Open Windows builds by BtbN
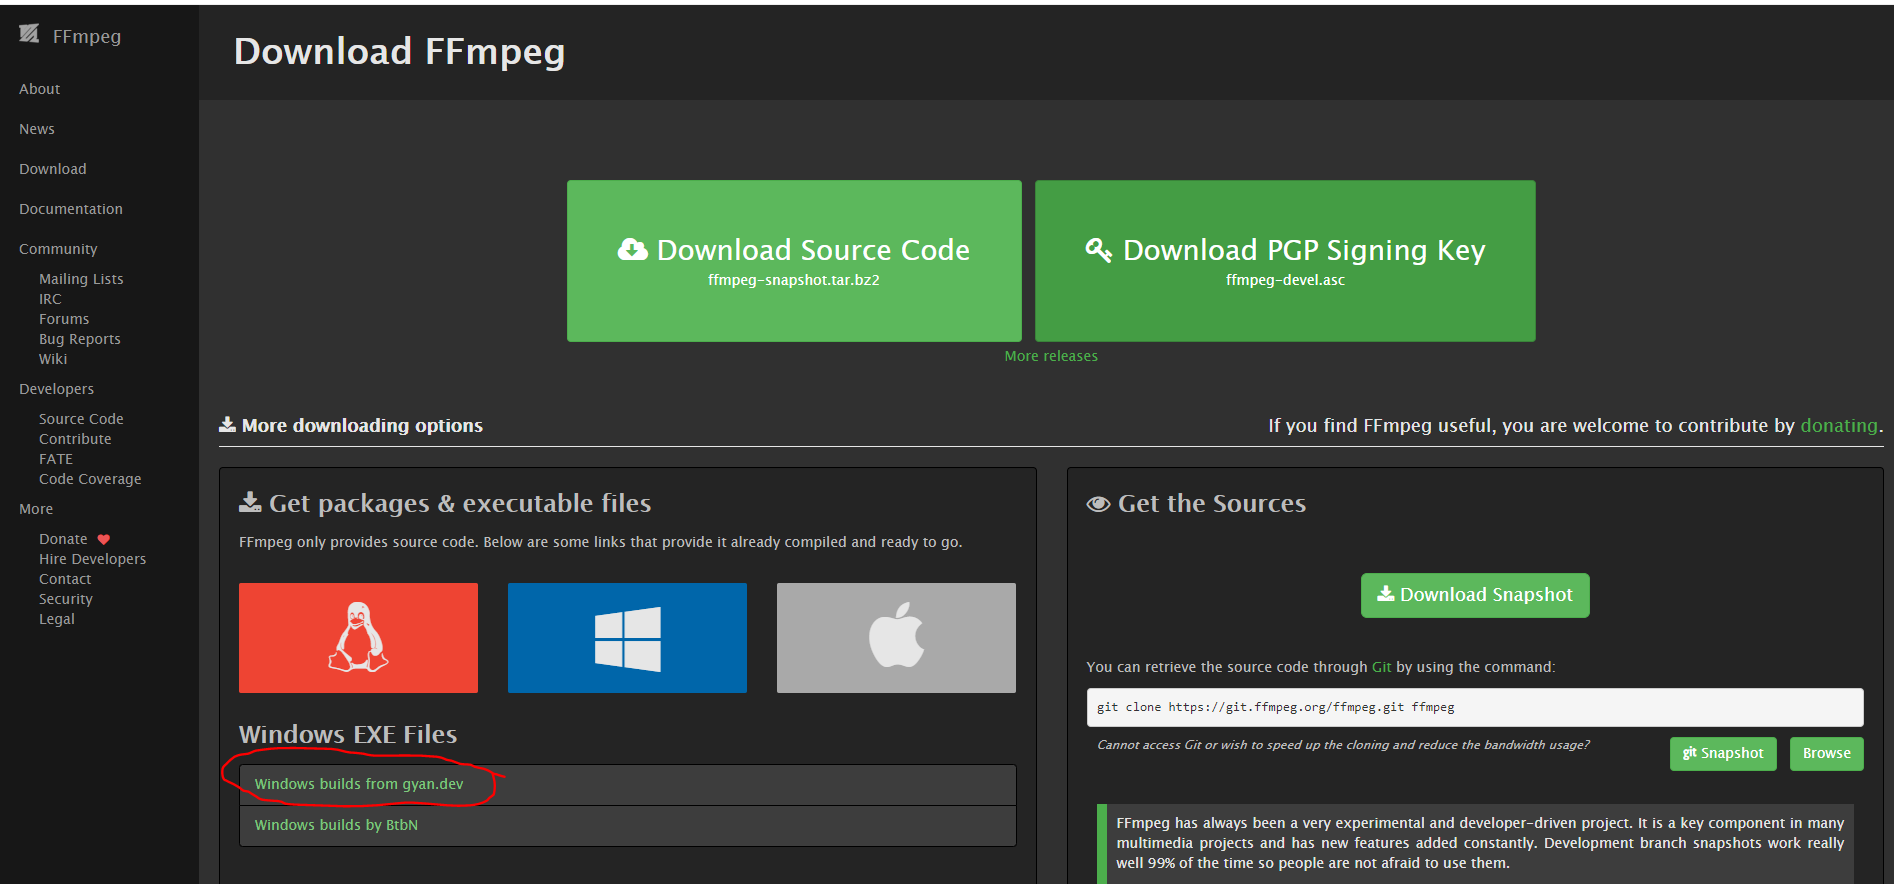Image resolution: width=1894 pixels, height=884 pixels. [x=336, y=825]
